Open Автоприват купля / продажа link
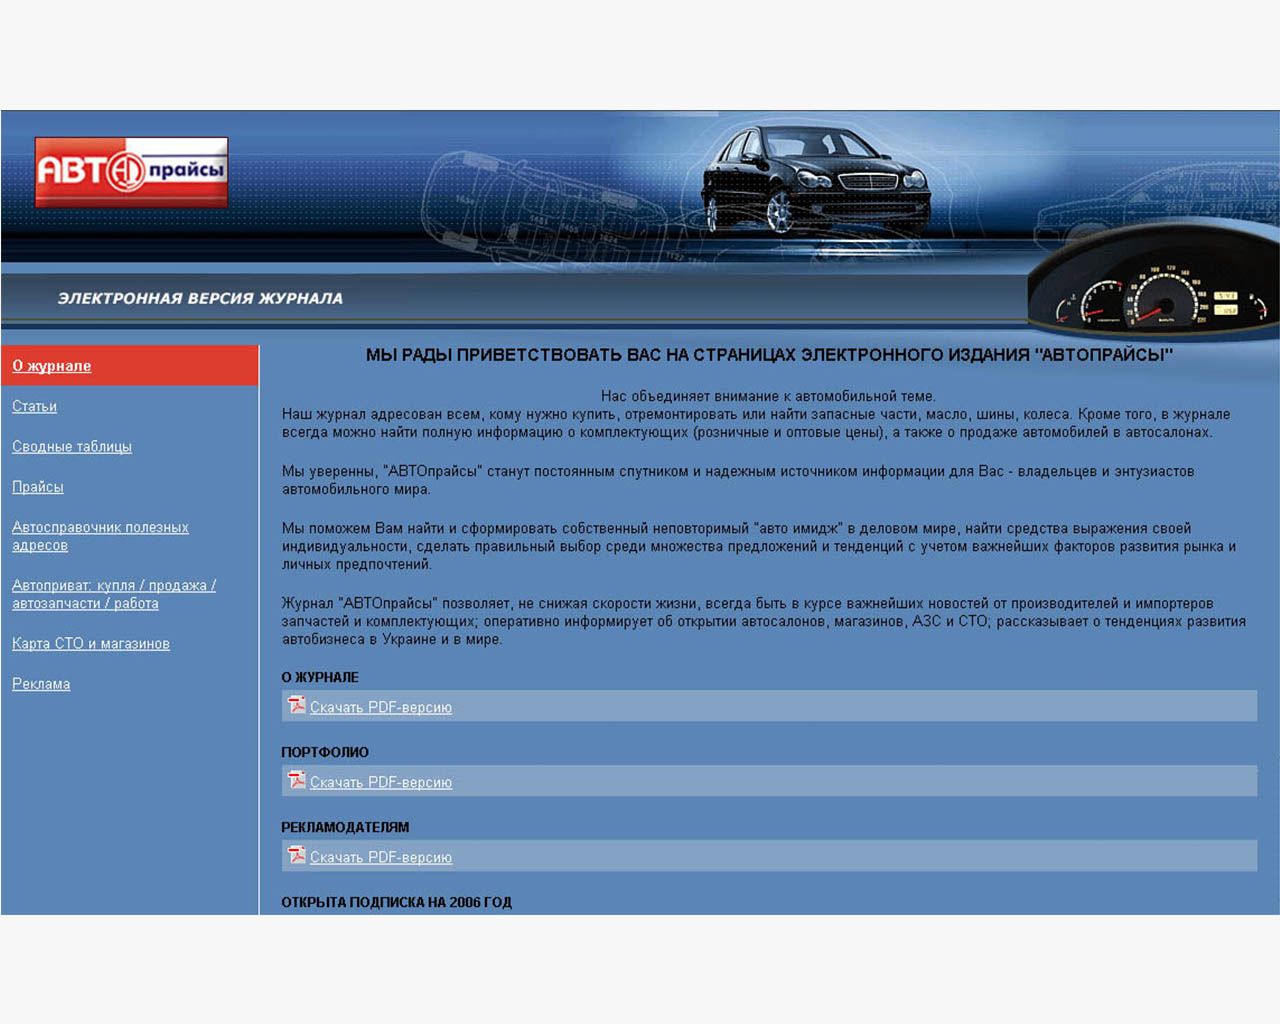The width and height of the screenshot is (1280, 1024). (x=114, y=594)
